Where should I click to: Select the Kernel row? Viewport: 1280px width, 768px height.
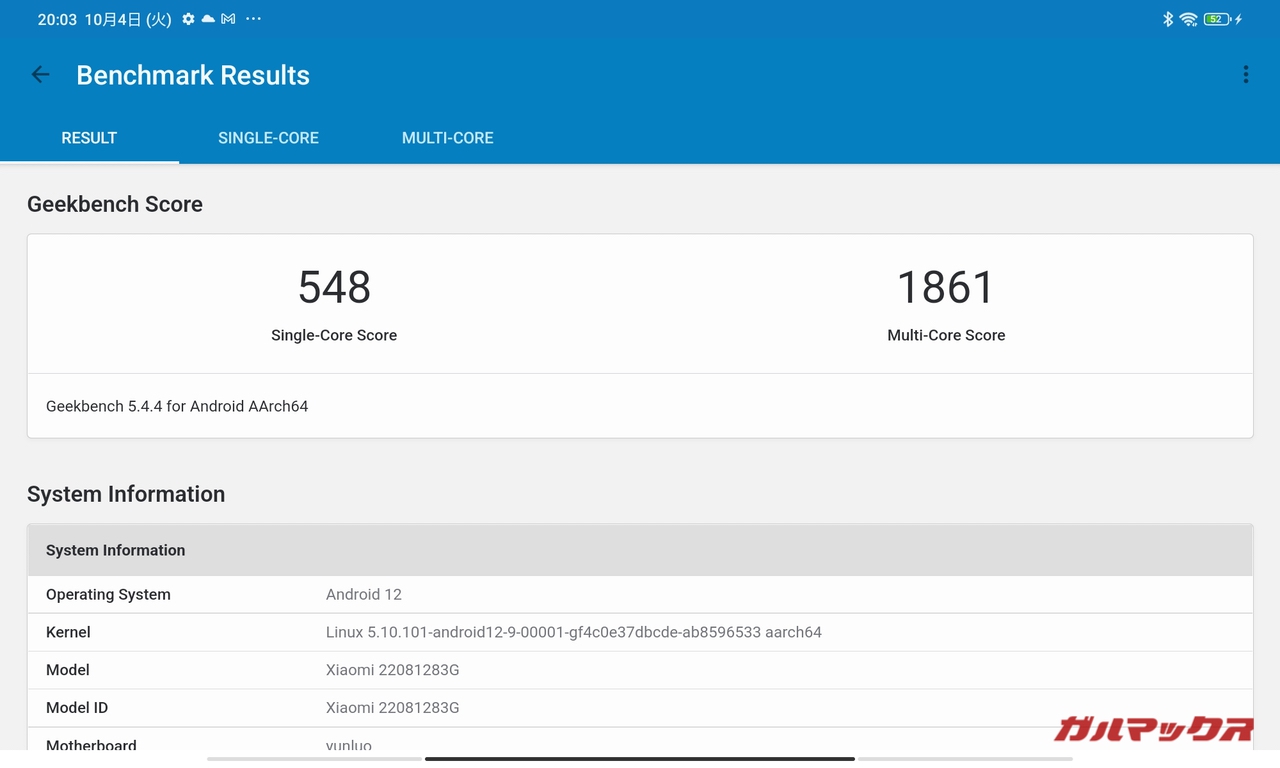[640, 632]
